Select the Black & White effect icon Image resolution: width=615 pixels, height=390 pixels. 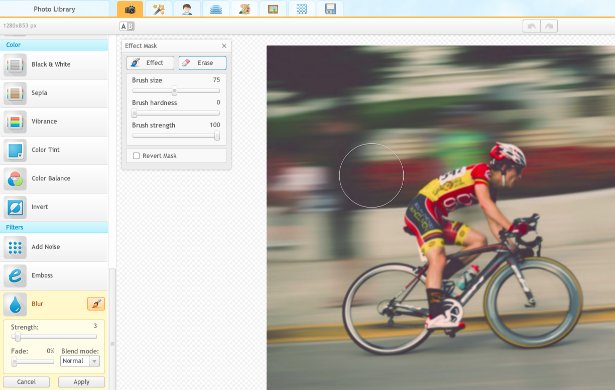click(15, 65)
